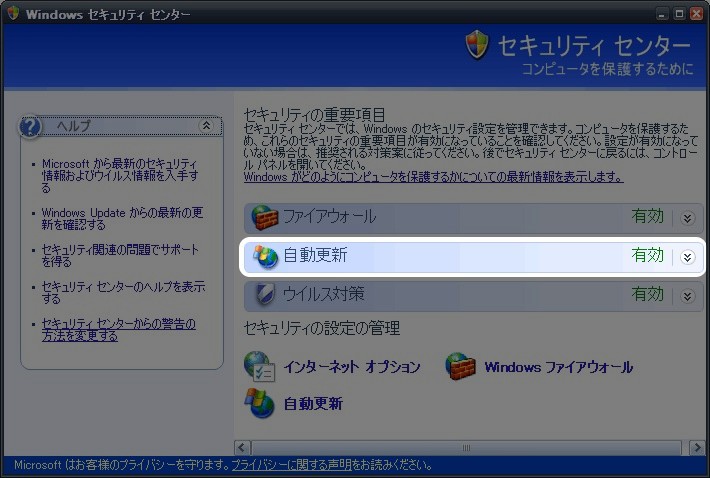Open Windows ファイアウォール settings link
This screenshot has width=710, height=478.
(x=558, y=367)
